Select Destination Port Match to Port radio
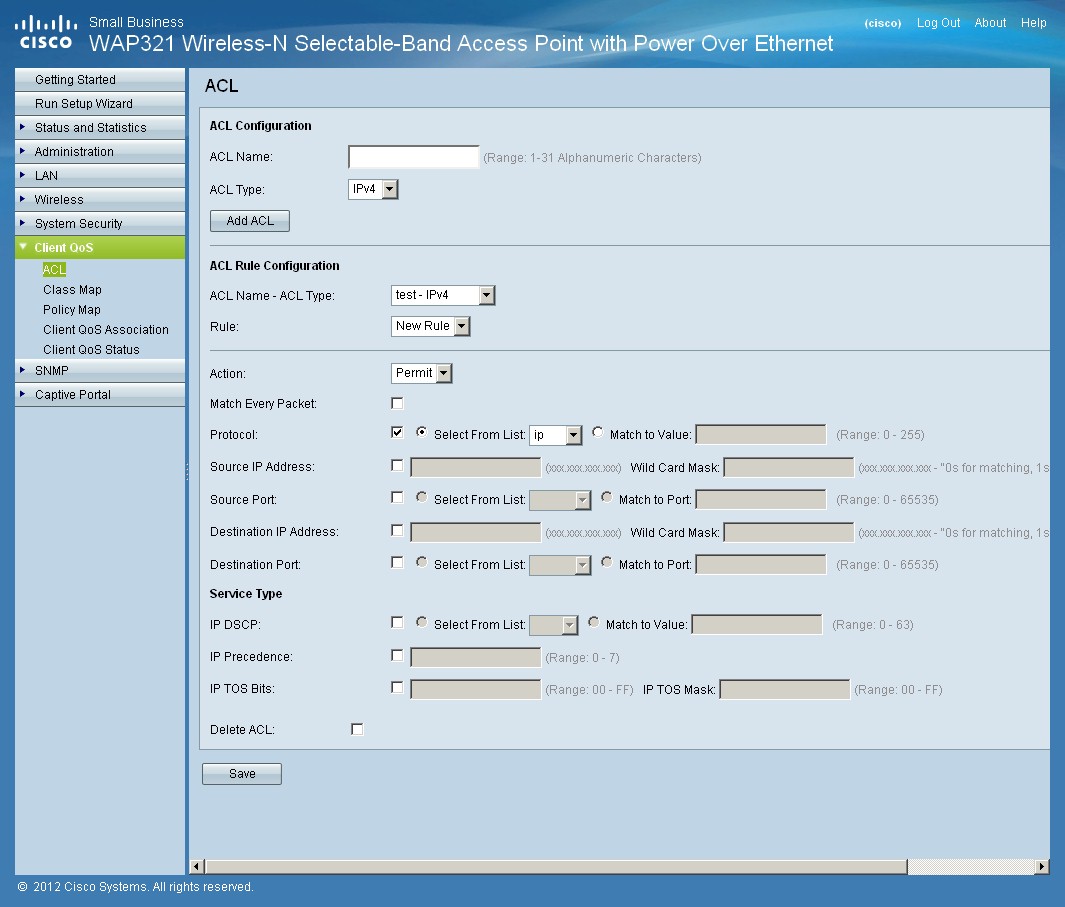Image resolution: width=1065 pixels, height=907 pixels. (607, 563)
